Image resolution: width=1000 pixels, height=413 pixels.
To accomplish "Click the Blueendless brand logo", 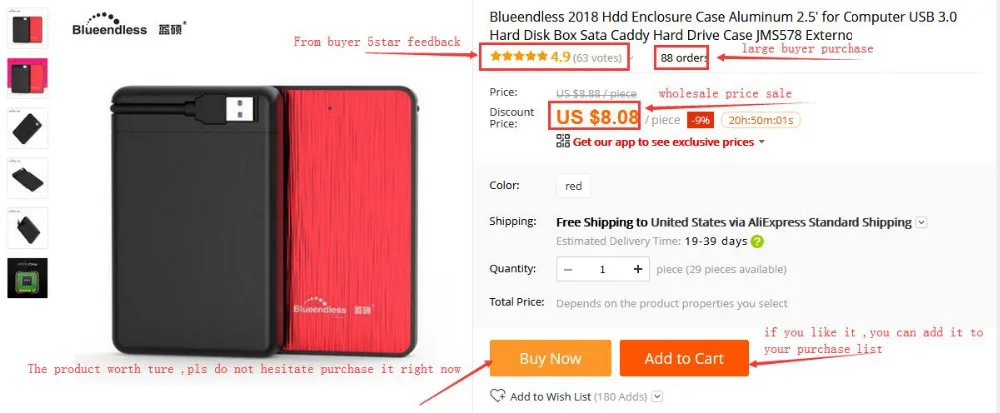I will pos(128,25).
